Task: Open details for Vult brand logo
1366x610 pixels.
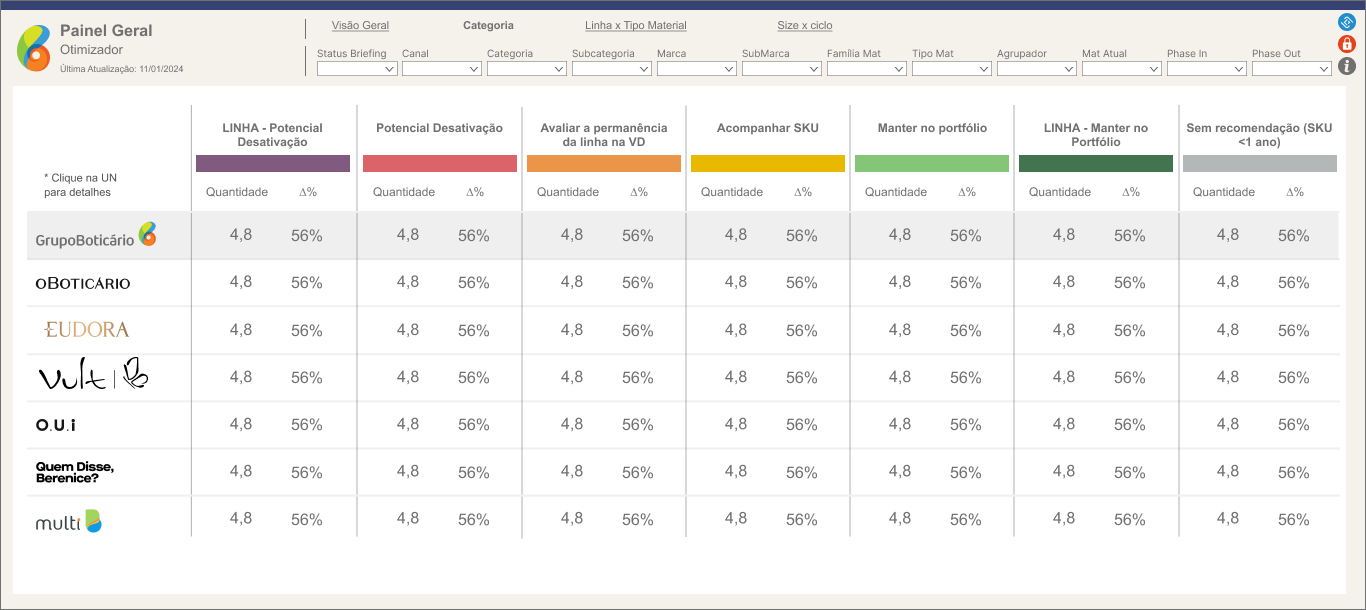Action: click(x=92, y=376)
